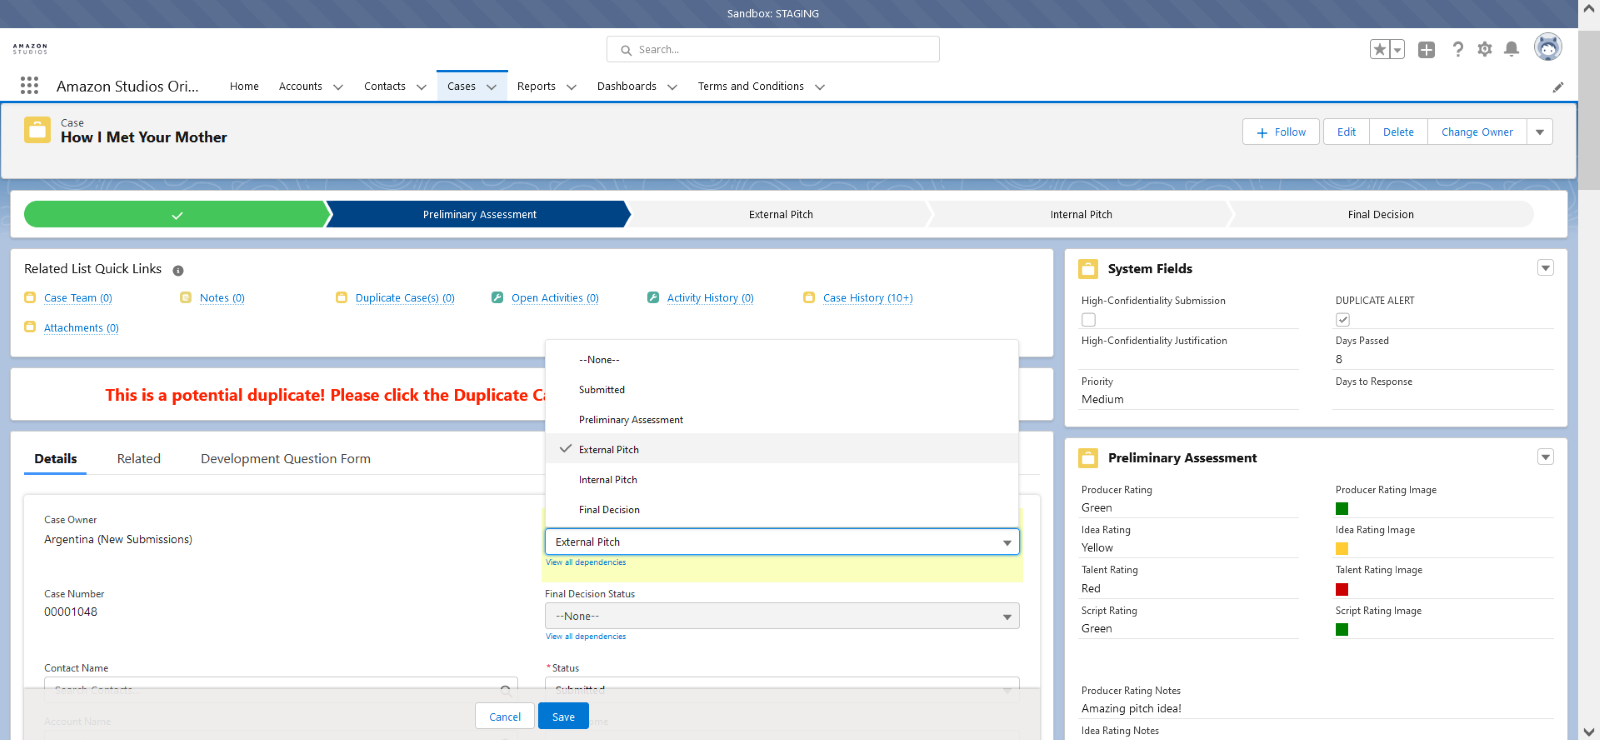1600x740 pixels.
Task: Open the global actions plus icon
Action: pos(1427,49)
